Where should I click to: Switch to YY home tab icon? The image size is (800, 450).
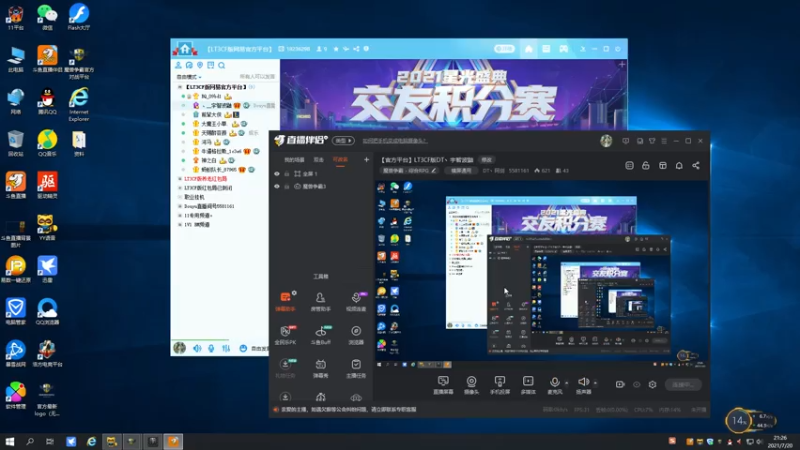point(529,49)
